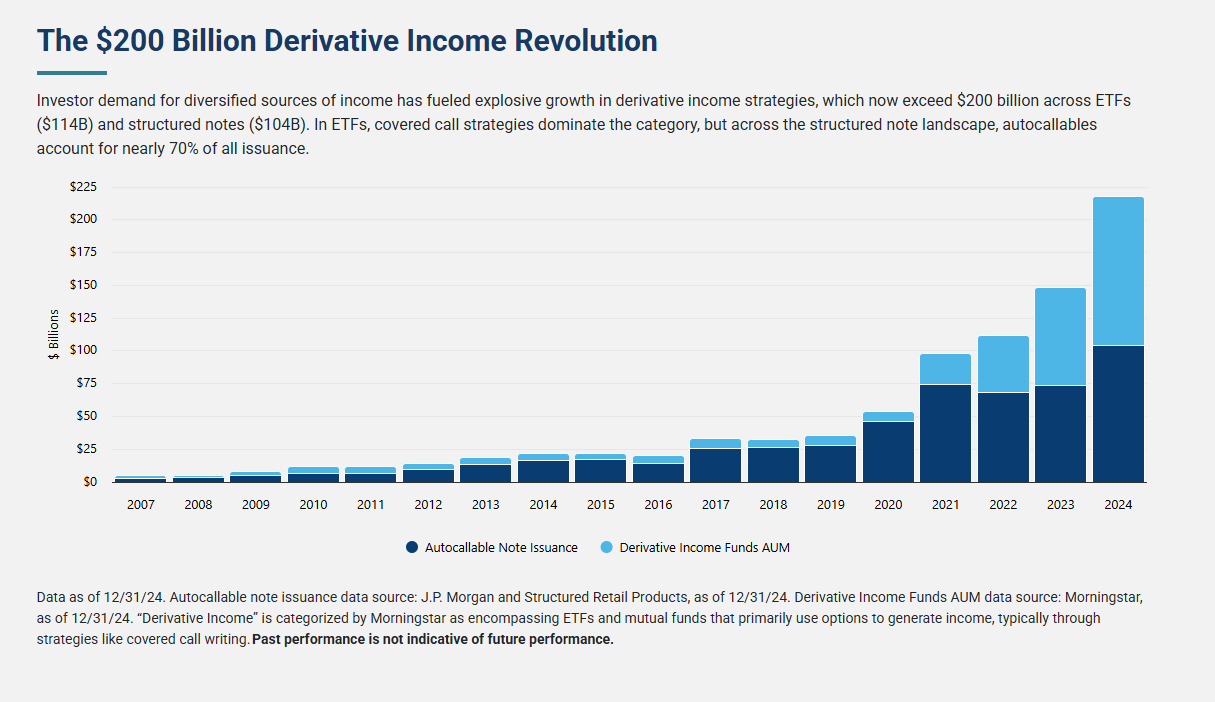Click the light blue Derivative Income legend dot
1215x702 pixels.
pyautogui.click(x=607, y=547)
